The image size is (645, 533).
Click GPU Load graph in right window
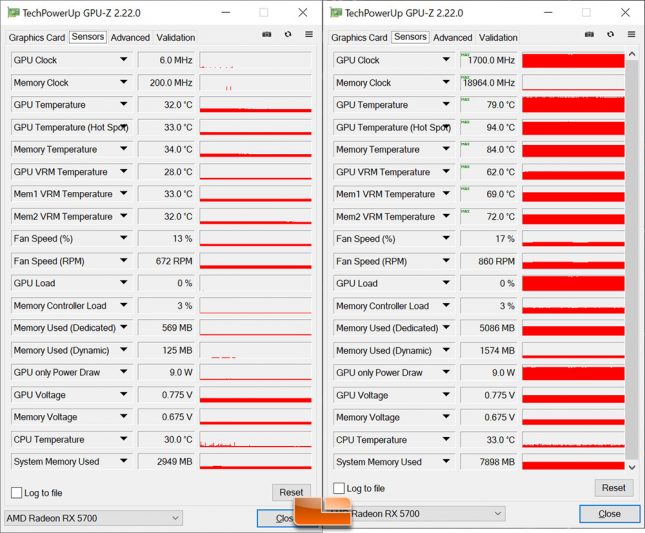573,283
